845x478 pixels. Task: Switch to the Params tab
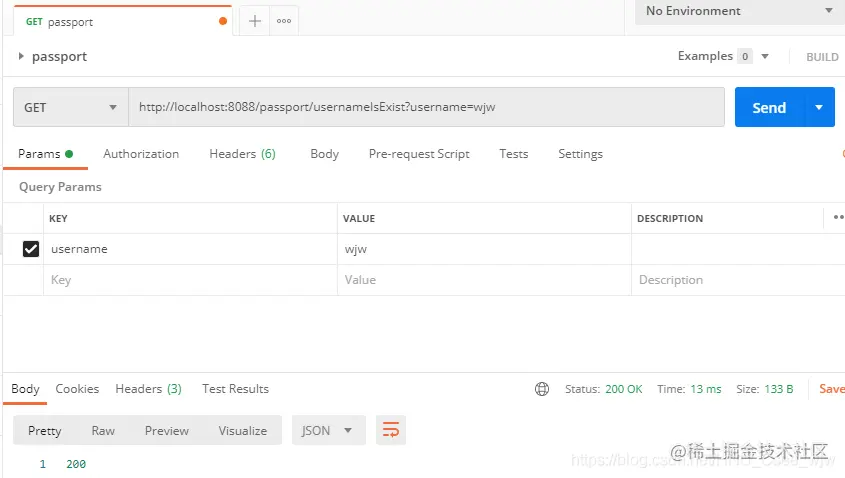click(45, 154)
